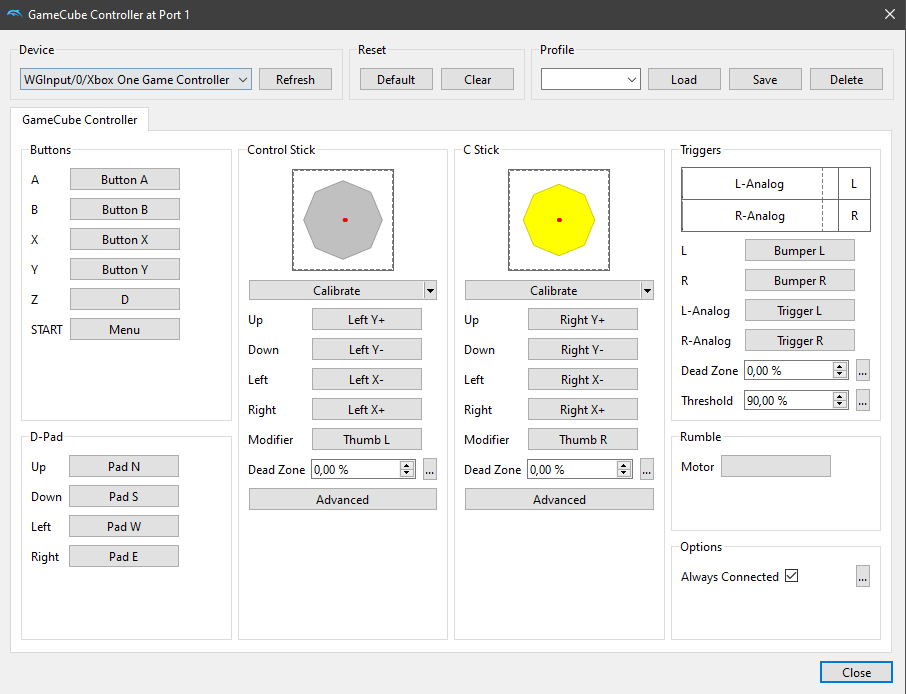Open the Profile combo box
Image resolution: width=906 pixels, height=694 pixels.
coord(591,80)
